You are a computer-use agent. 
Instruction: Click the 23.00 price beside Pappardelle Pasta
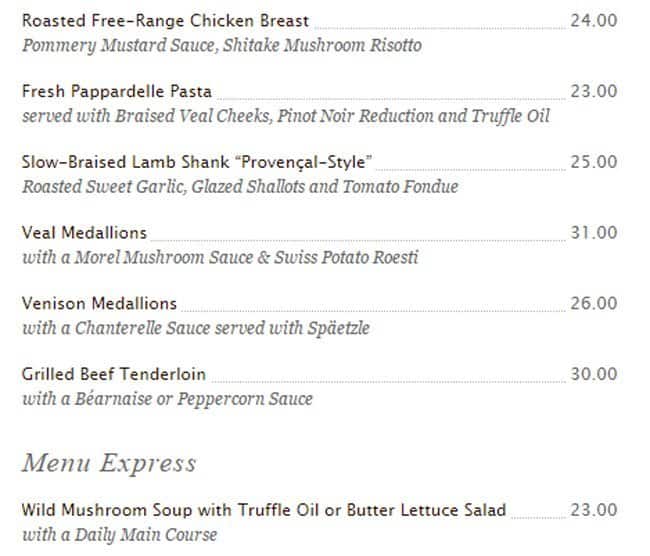click(594, 92)
